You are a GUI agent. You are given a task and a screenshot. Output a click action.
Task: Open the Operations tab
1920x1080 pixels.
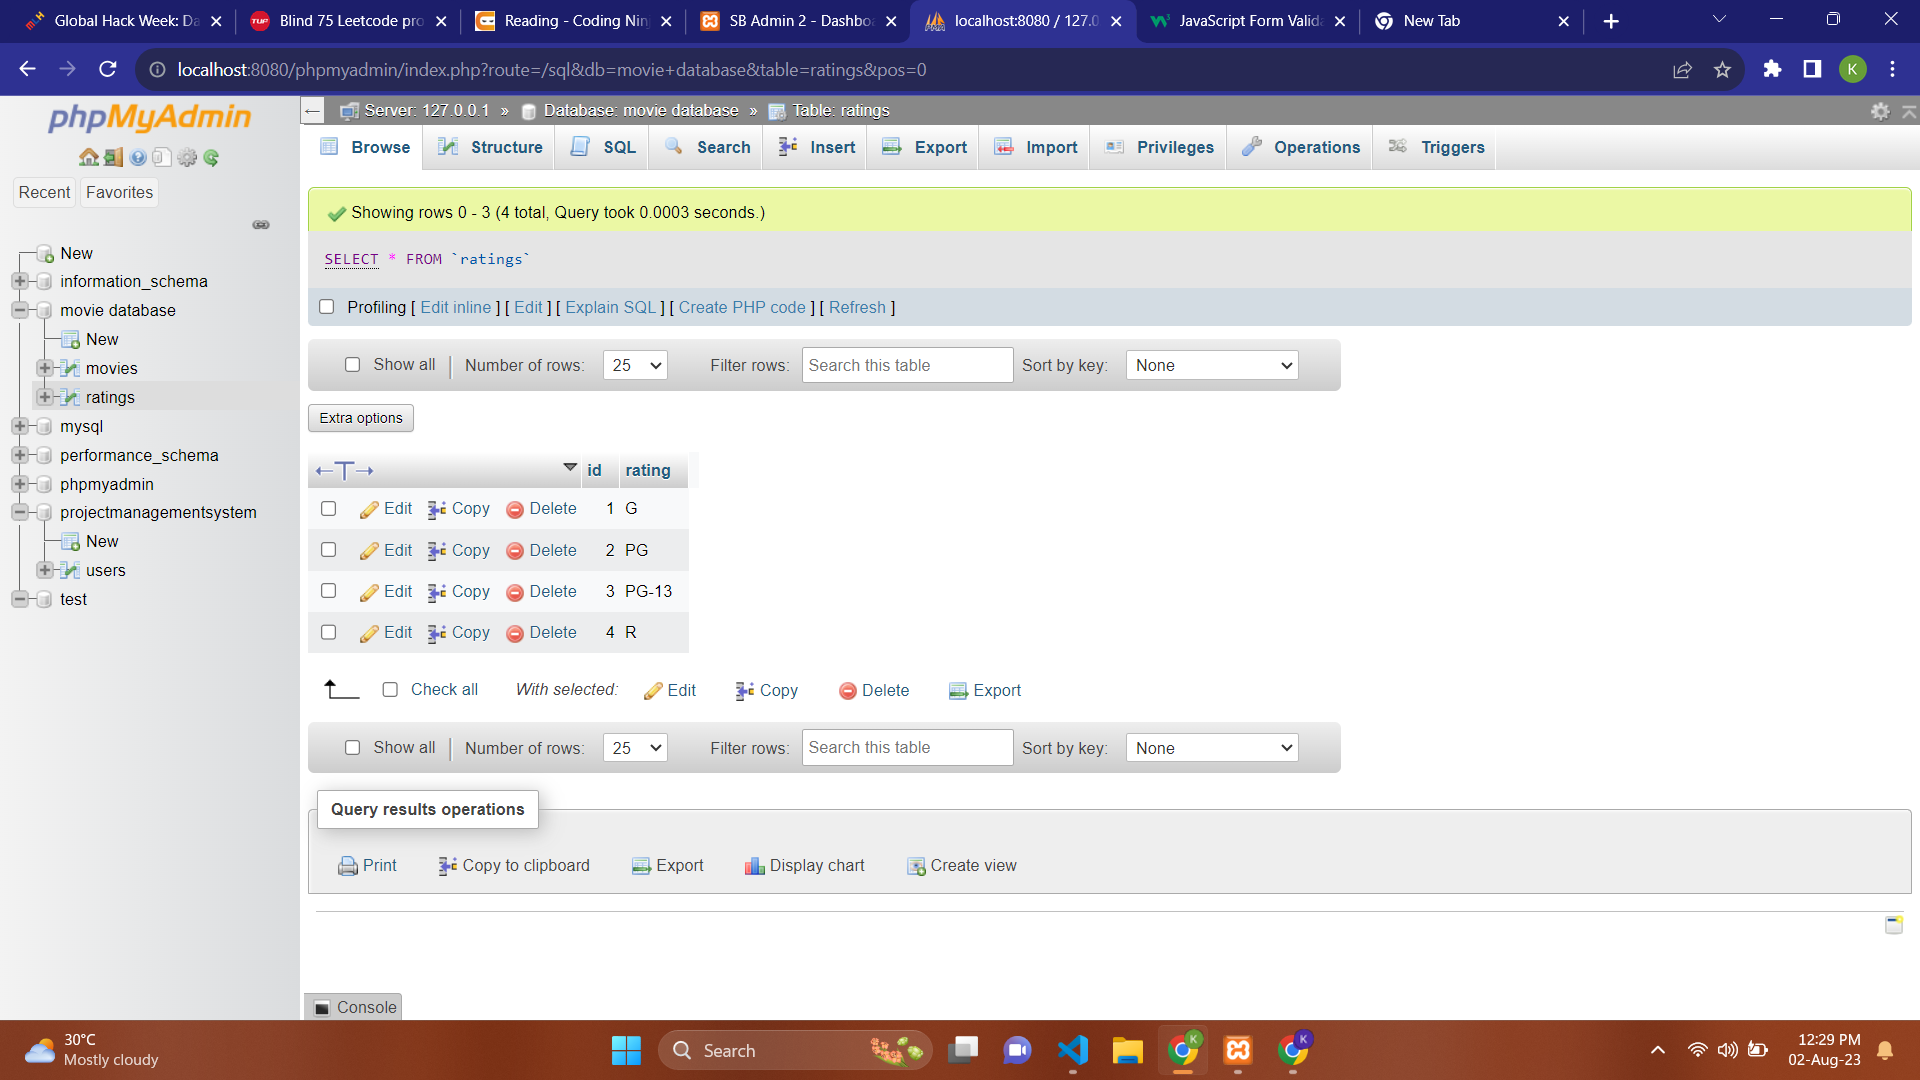[x=1300, y=147]
